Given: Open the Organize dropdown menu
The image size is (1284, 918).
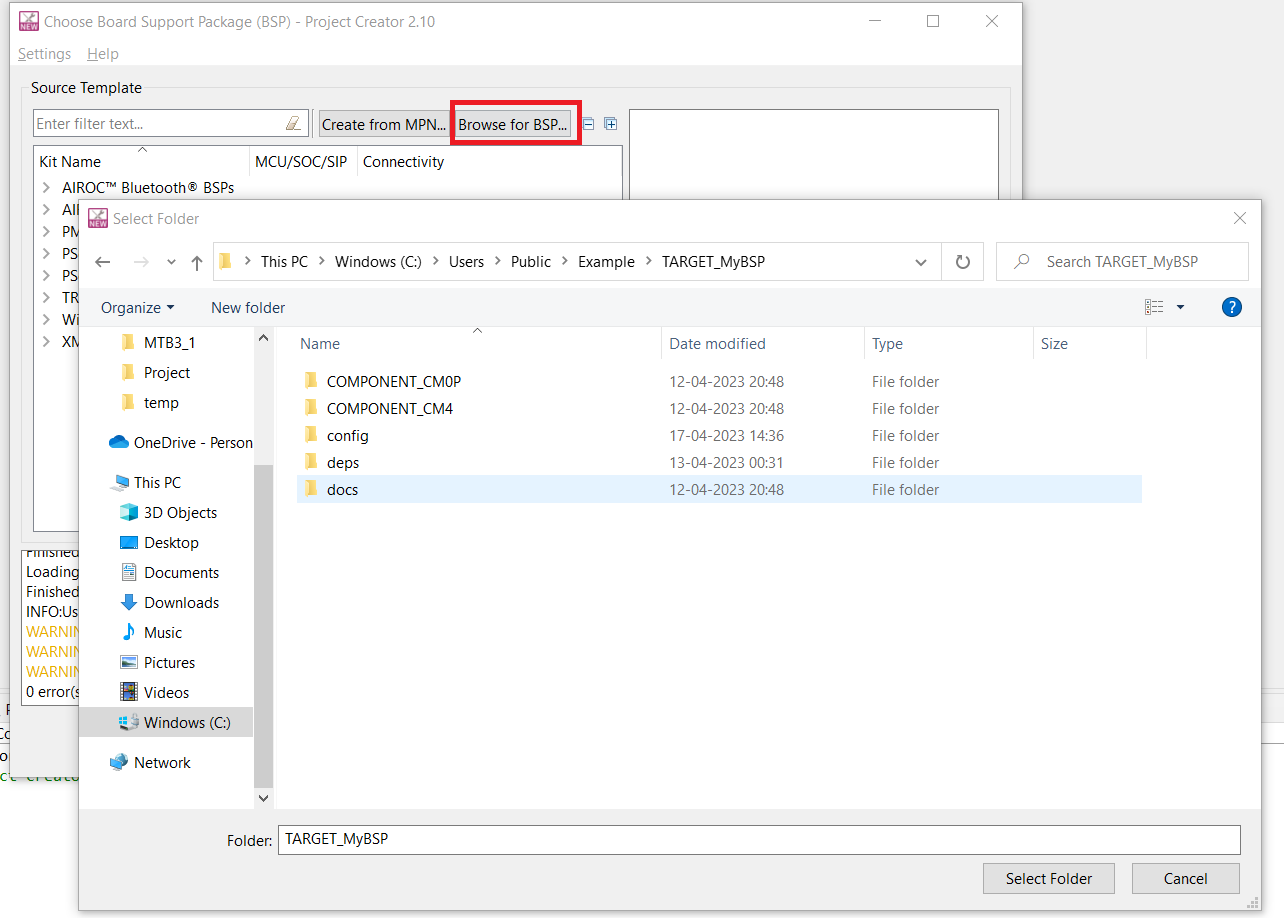Looking at the screenshot, I should point(137,307).
